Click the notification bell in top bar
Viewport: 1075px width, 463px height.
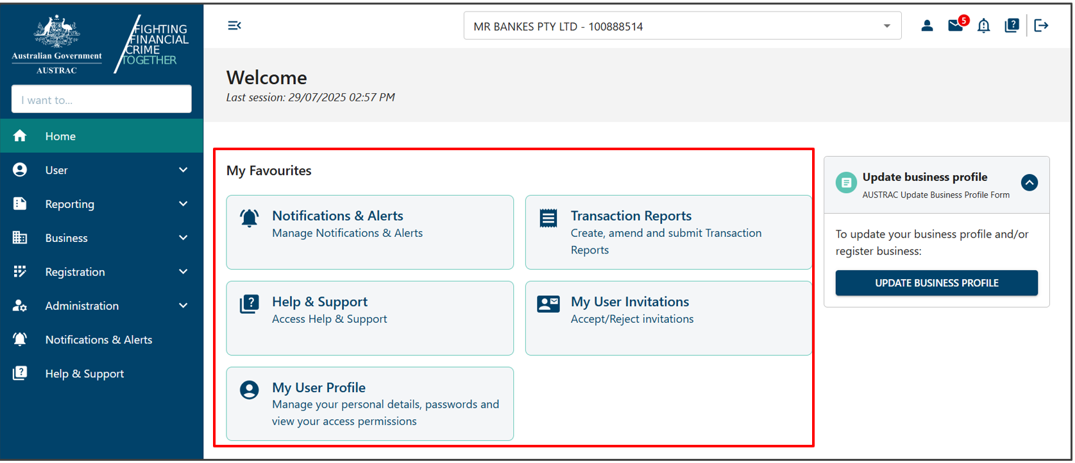[x=984, y=26]
